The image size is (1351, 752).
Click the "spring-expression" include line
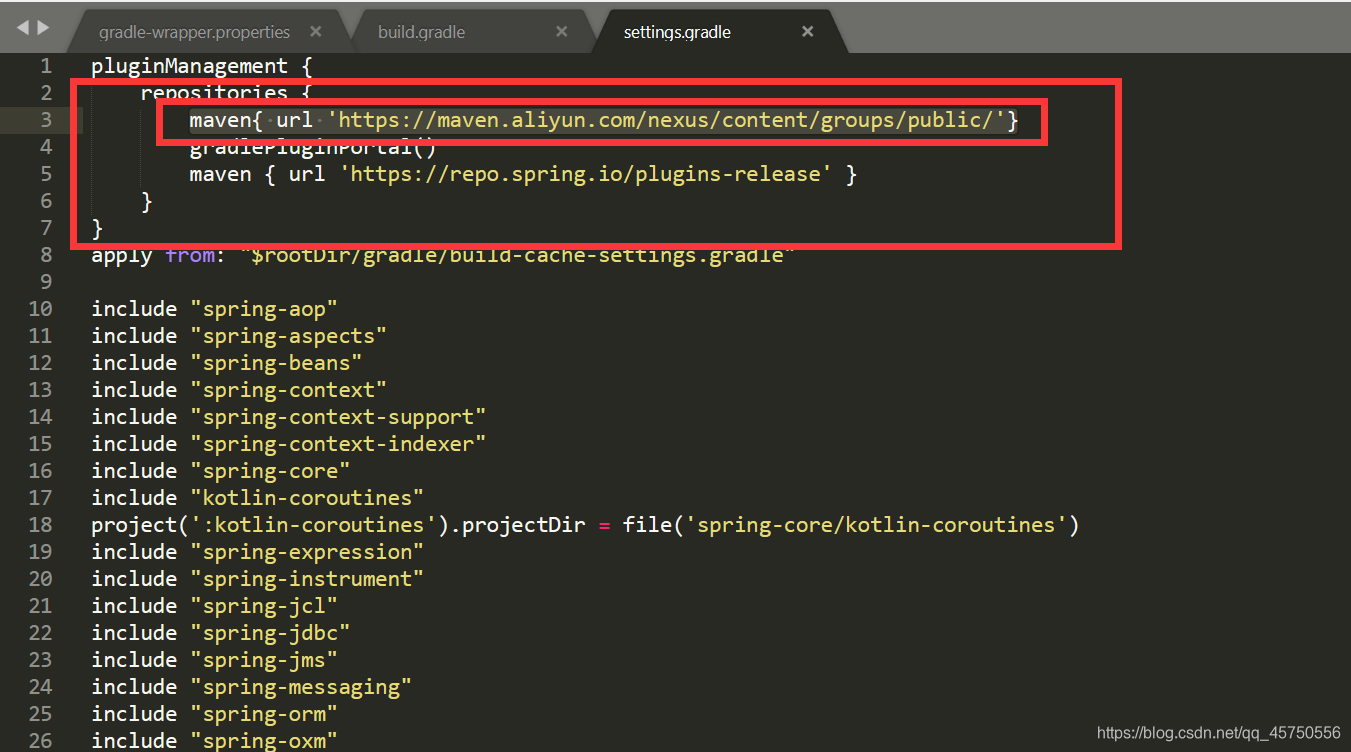[x=258, y=552]
